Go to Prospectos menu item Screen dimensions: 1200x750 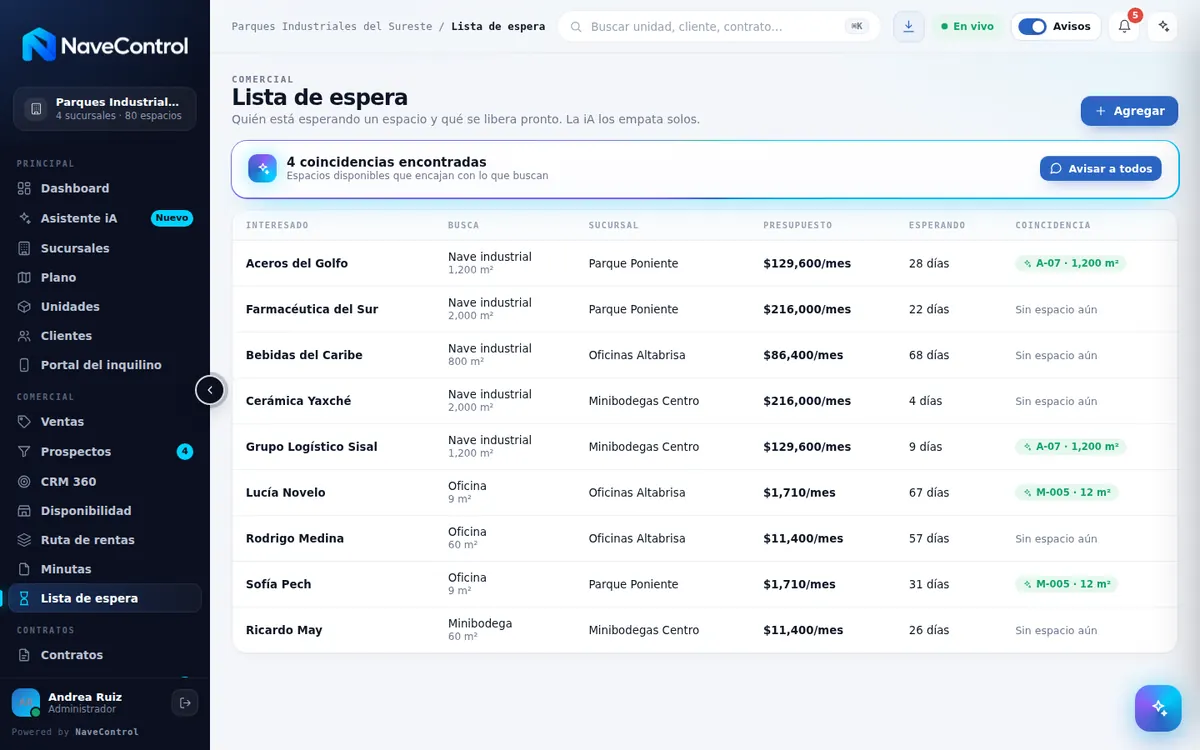pyautogui.click(x=105, y=452)
